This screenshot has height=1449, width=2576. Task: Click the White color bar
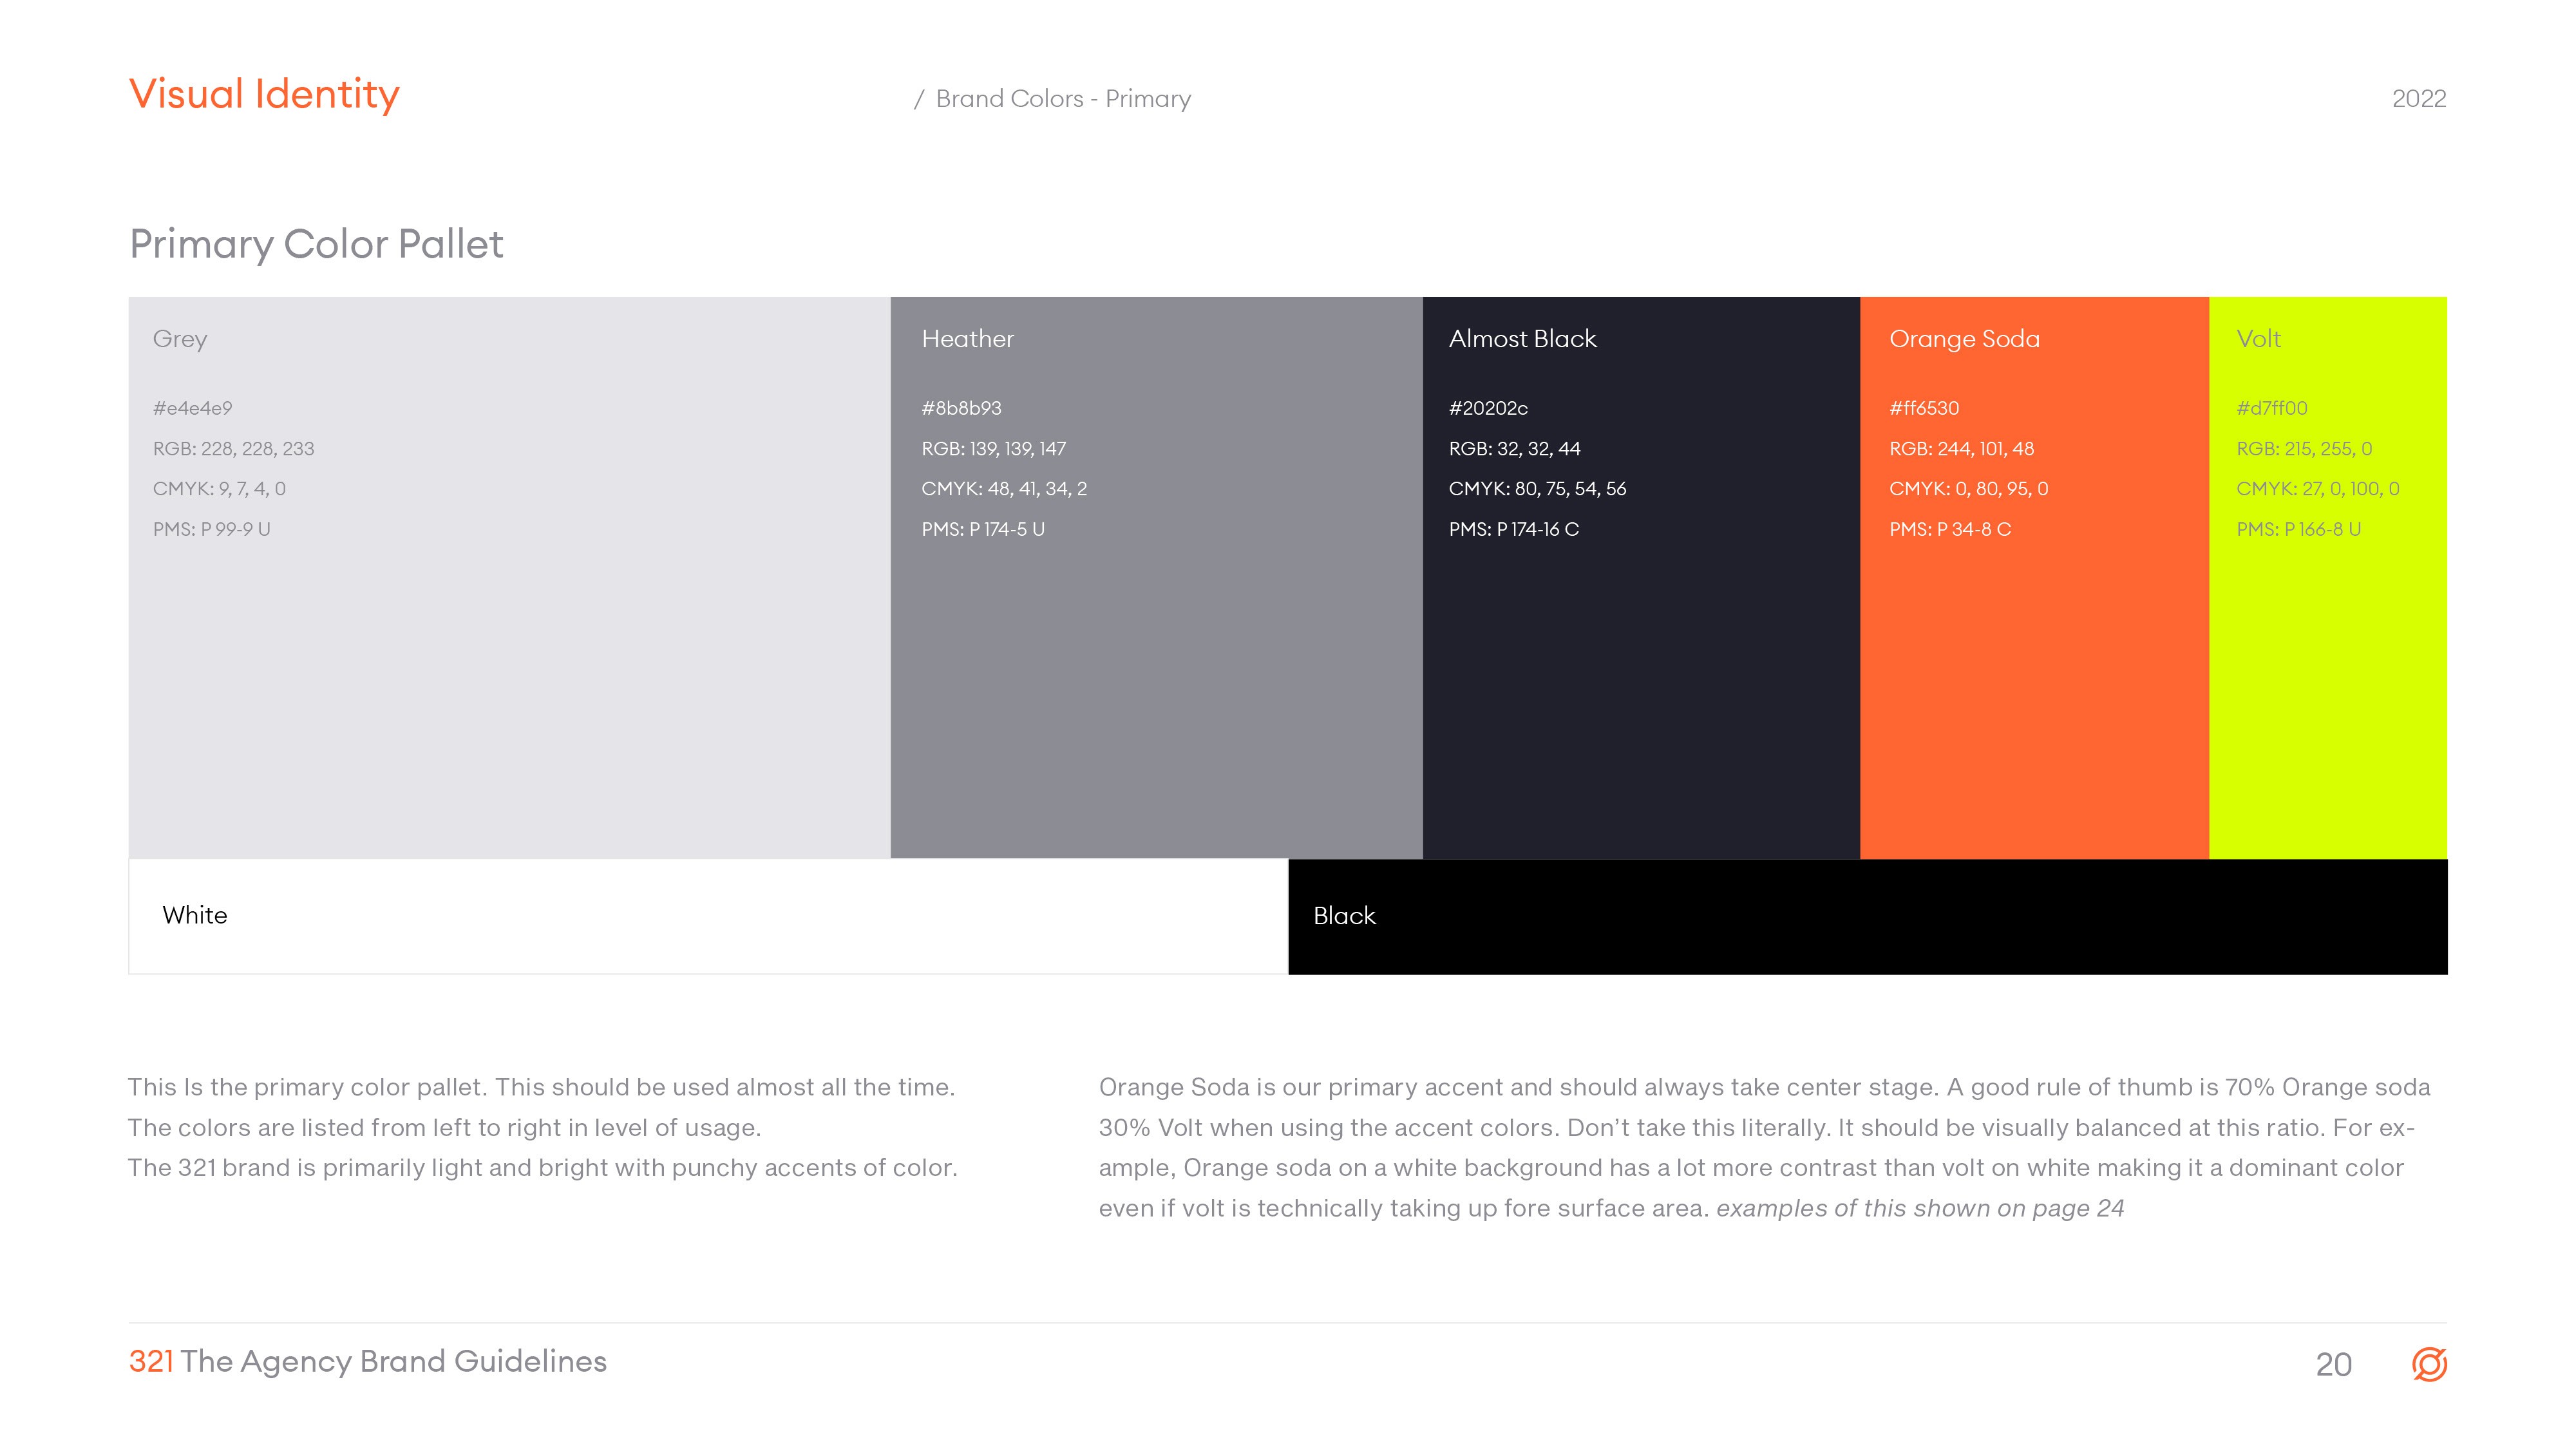point(708,916)
